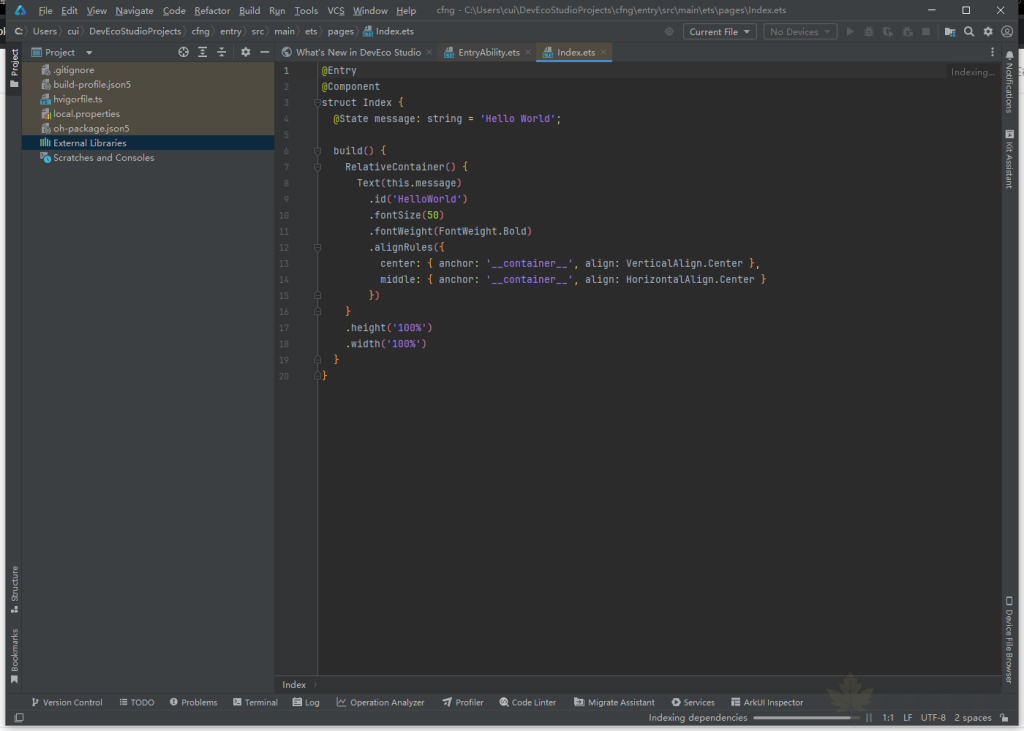Open the Refactor menu

click(212, 10)
